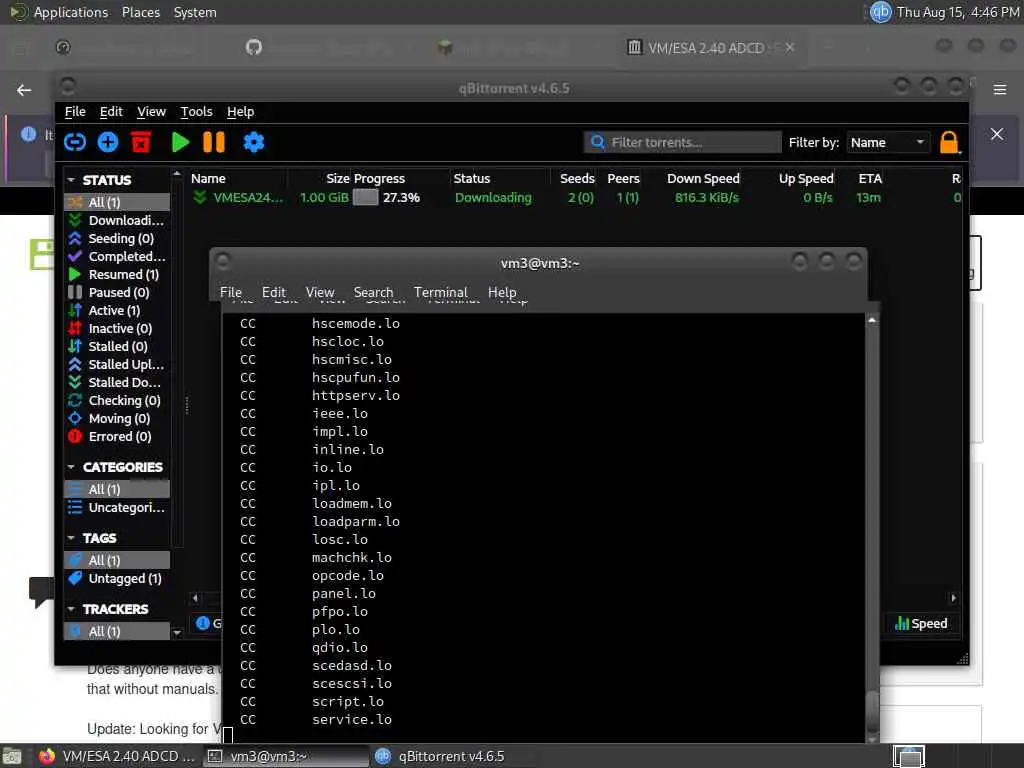Open qBittorrent File menu
This screenshot has width=1024, height=768.
[x=75, y=112]
